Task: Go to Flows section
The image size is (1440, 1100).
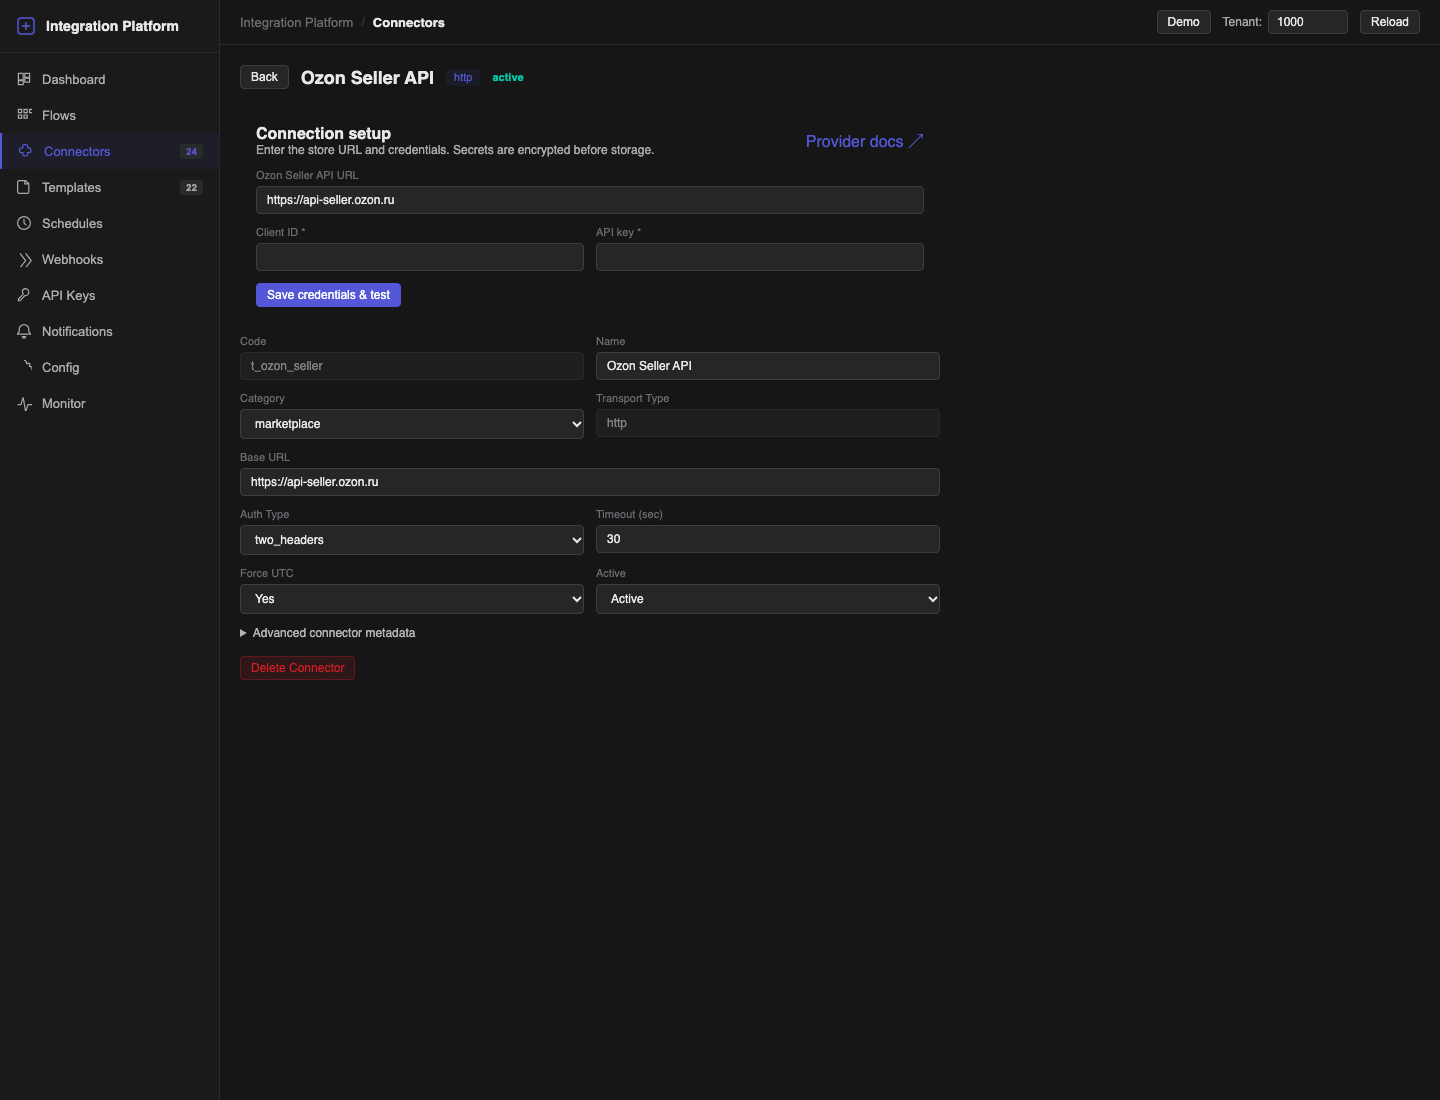Action: (x=110, y=115)
